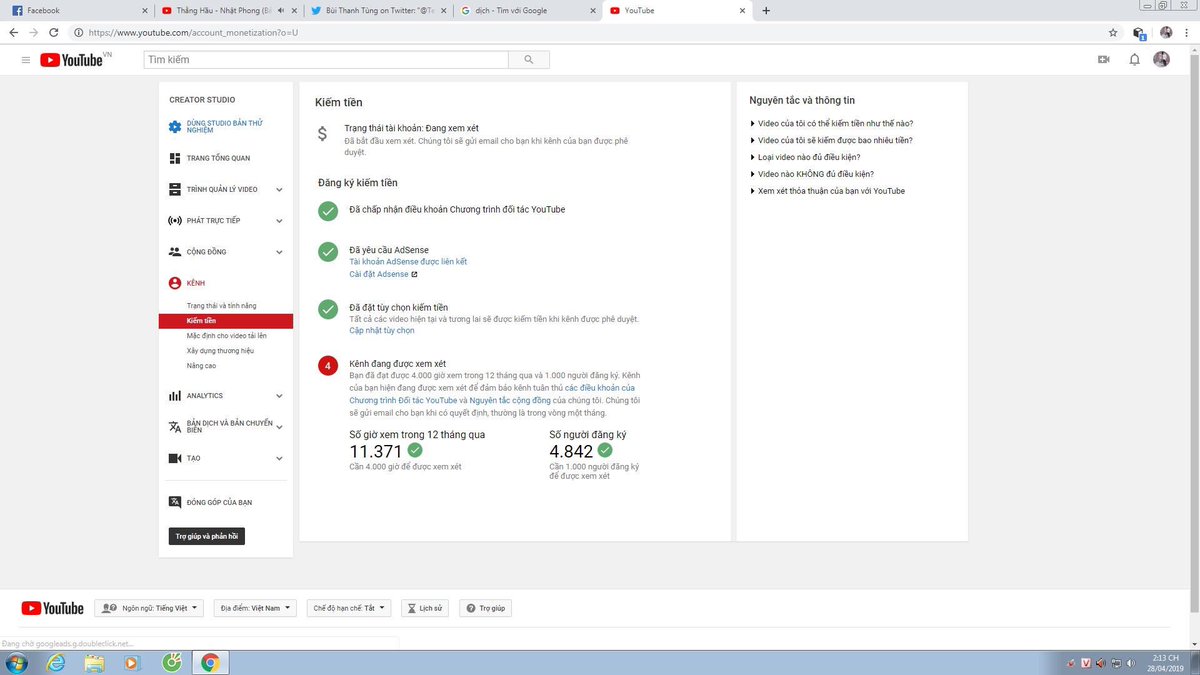Open Chrome three-dot menu
Image resolution: width=1200 pixels, height=675 pixels.
tap(1188, 32)
